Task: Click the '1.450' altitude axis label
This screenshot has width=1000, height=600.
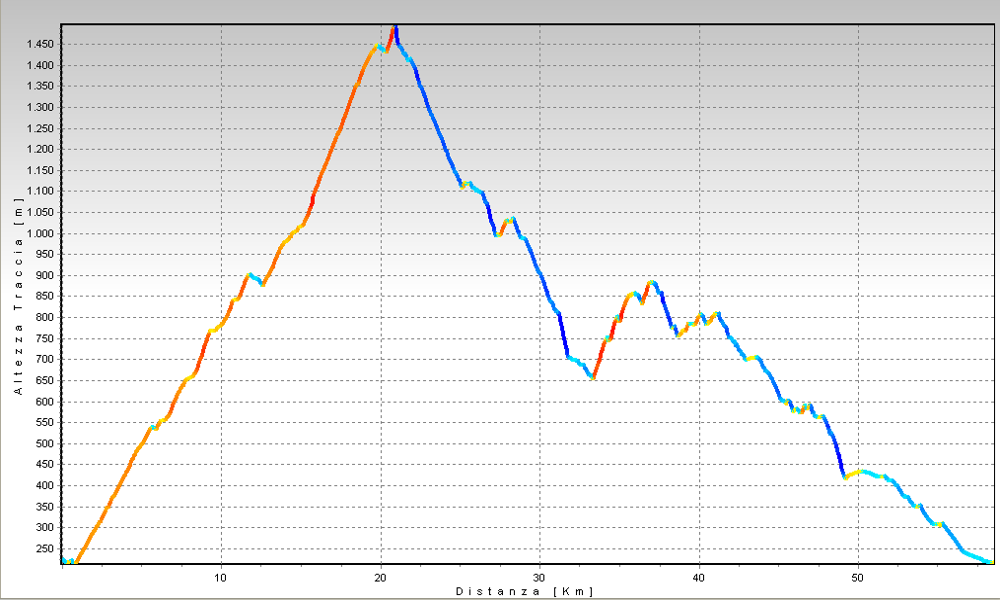Action: pos(38,45)
